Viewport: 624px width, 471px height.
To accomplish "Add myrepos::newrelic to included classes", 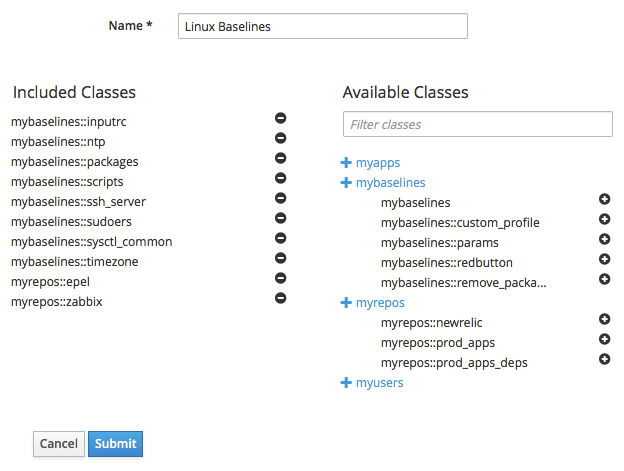I will coord(604,319).
